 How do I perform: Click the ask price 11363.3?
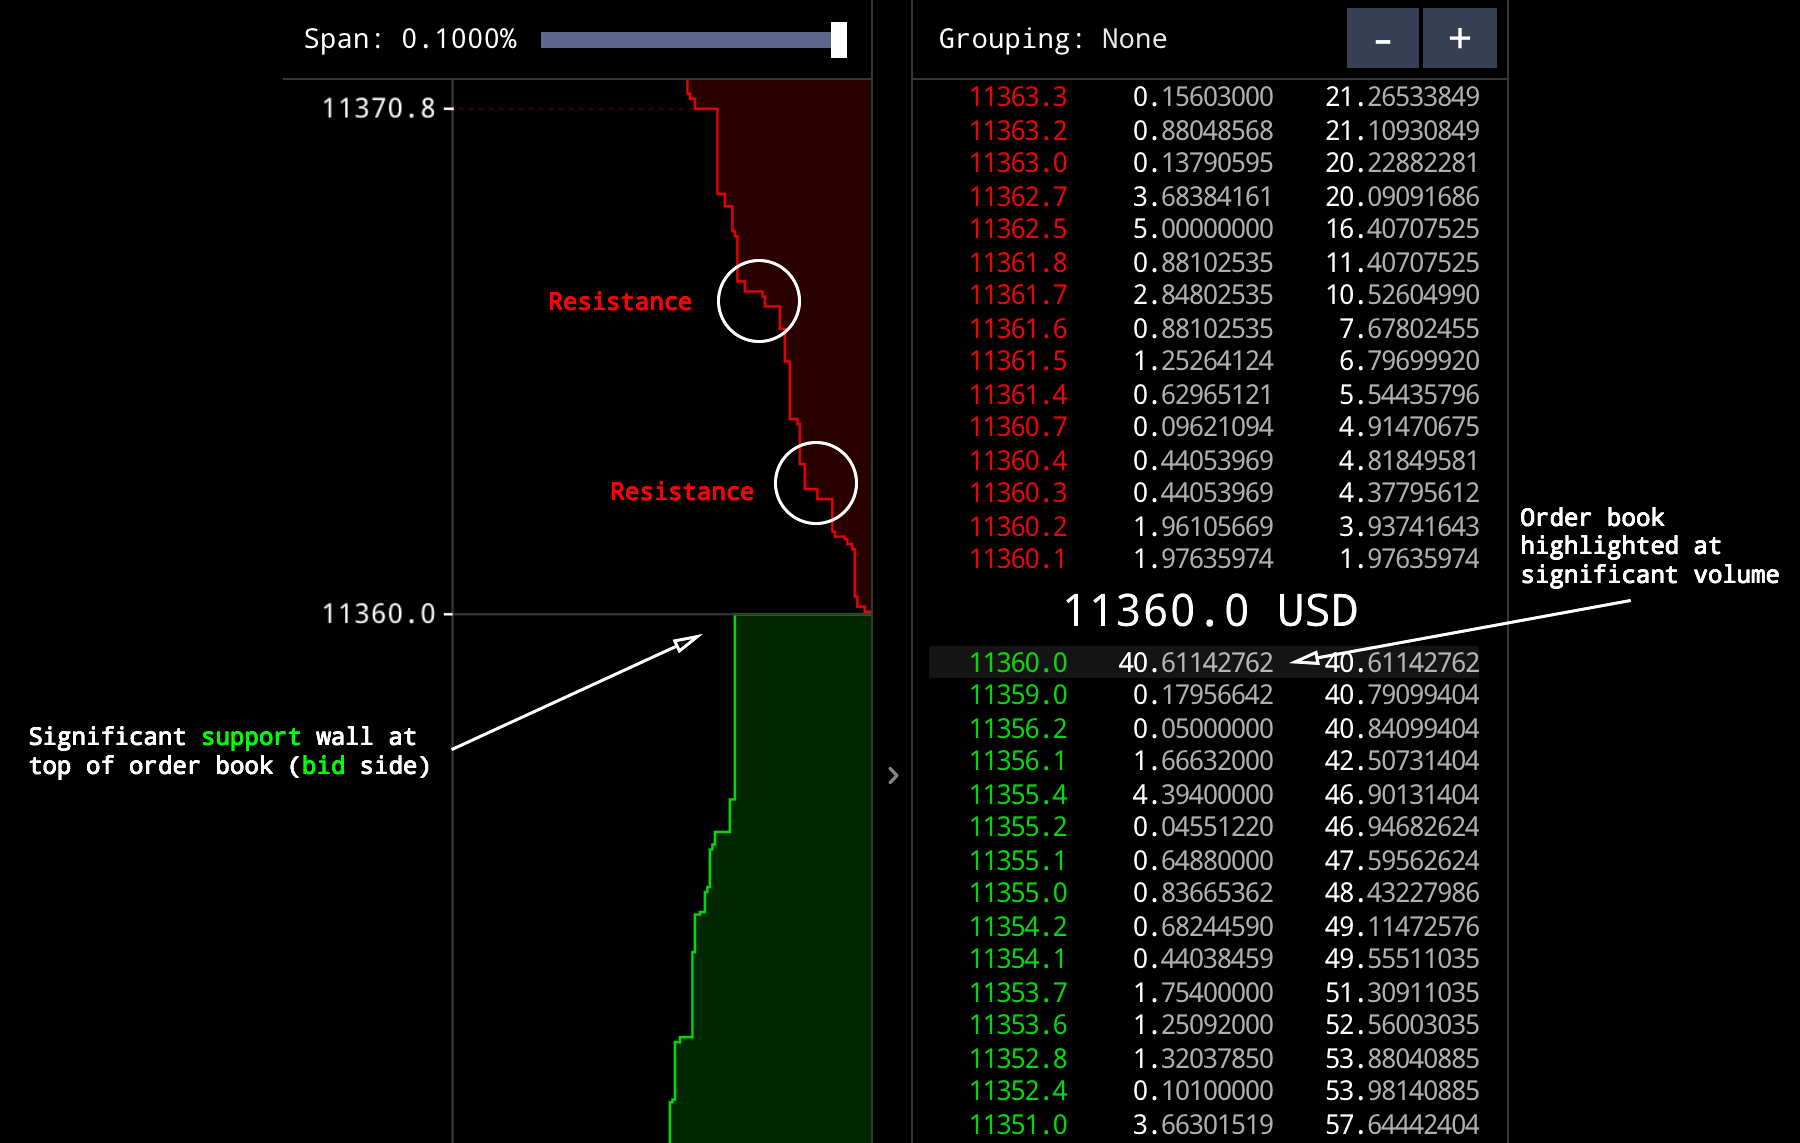pos(1018,97)
